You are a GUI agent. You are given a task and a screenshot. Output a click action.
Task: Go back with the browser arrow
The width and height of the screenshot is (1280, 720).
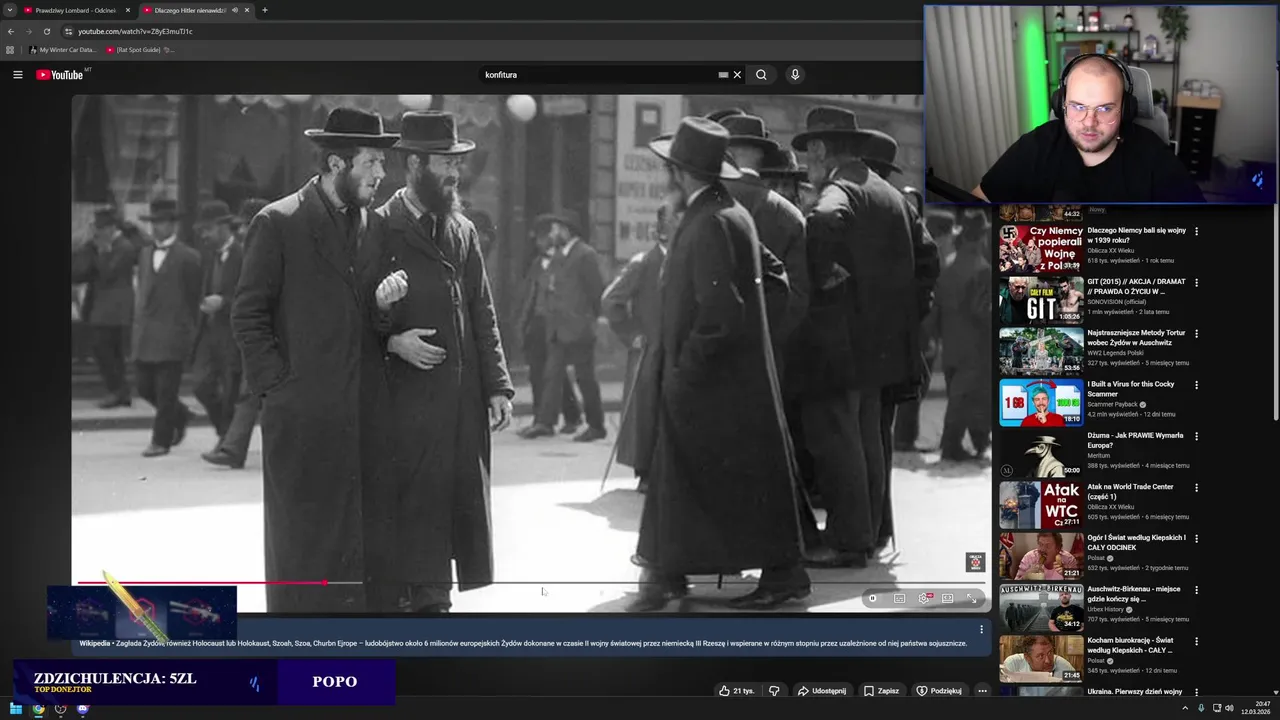(x=11, y=31)
